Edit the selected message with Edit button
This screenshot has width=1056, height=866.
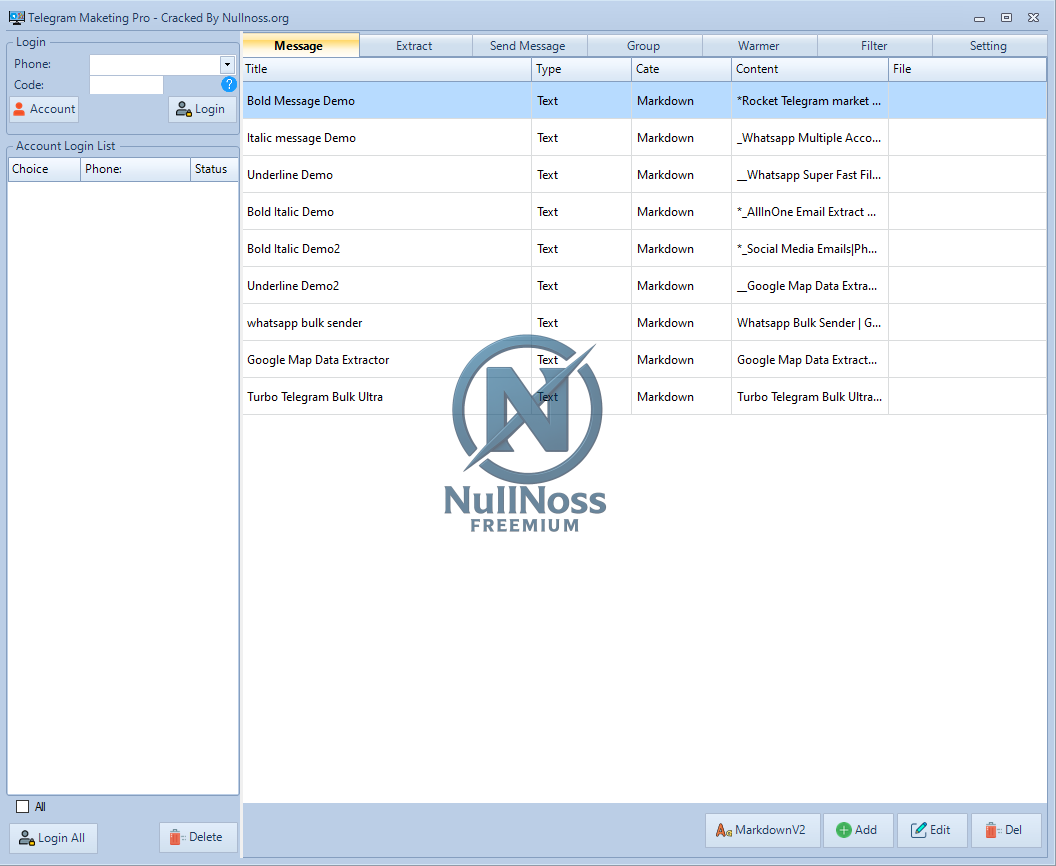pyautogui.click(x=931, y=830)
